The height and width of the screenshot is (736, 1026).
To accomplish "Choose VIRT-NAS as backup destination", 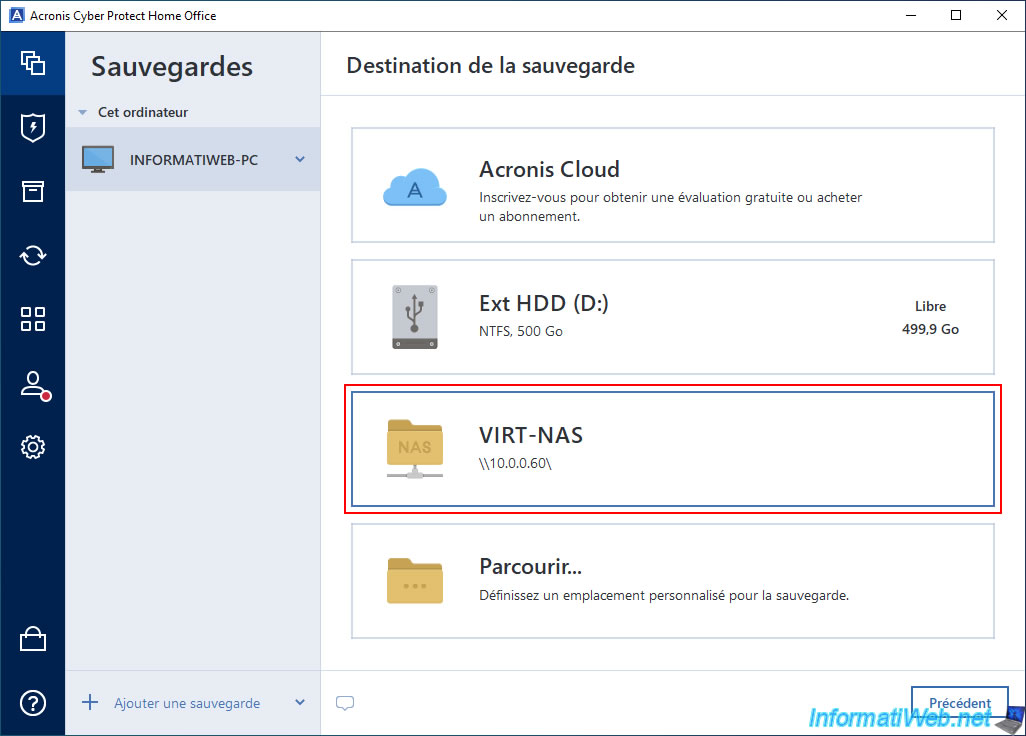I will coord(673,449).
